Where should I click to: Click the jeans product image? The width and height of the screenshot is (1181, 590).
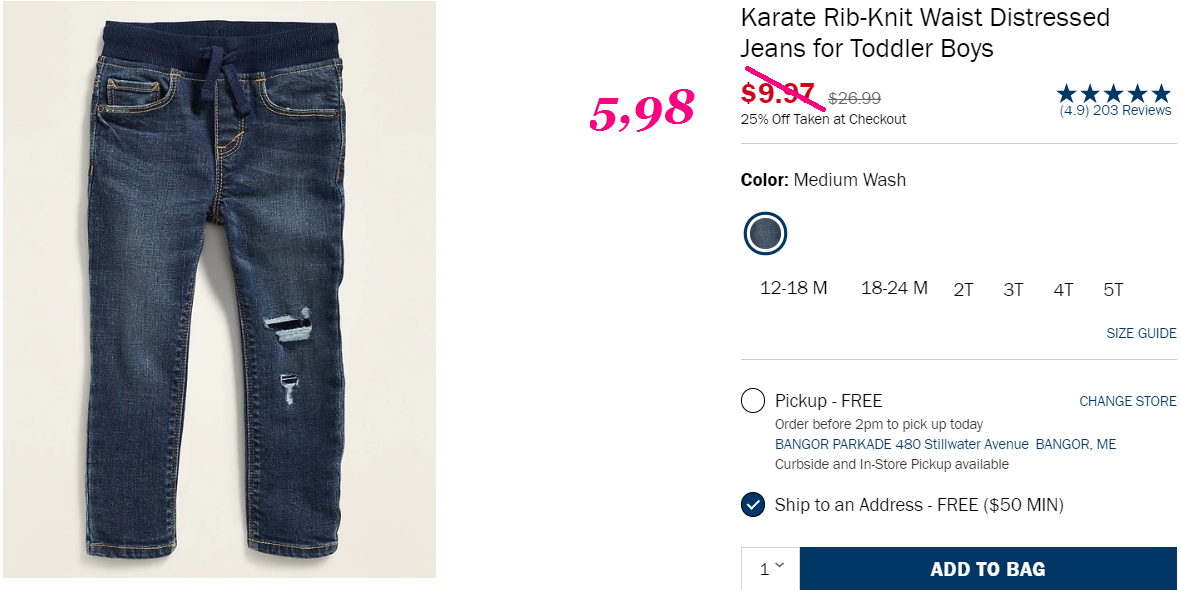219,289
